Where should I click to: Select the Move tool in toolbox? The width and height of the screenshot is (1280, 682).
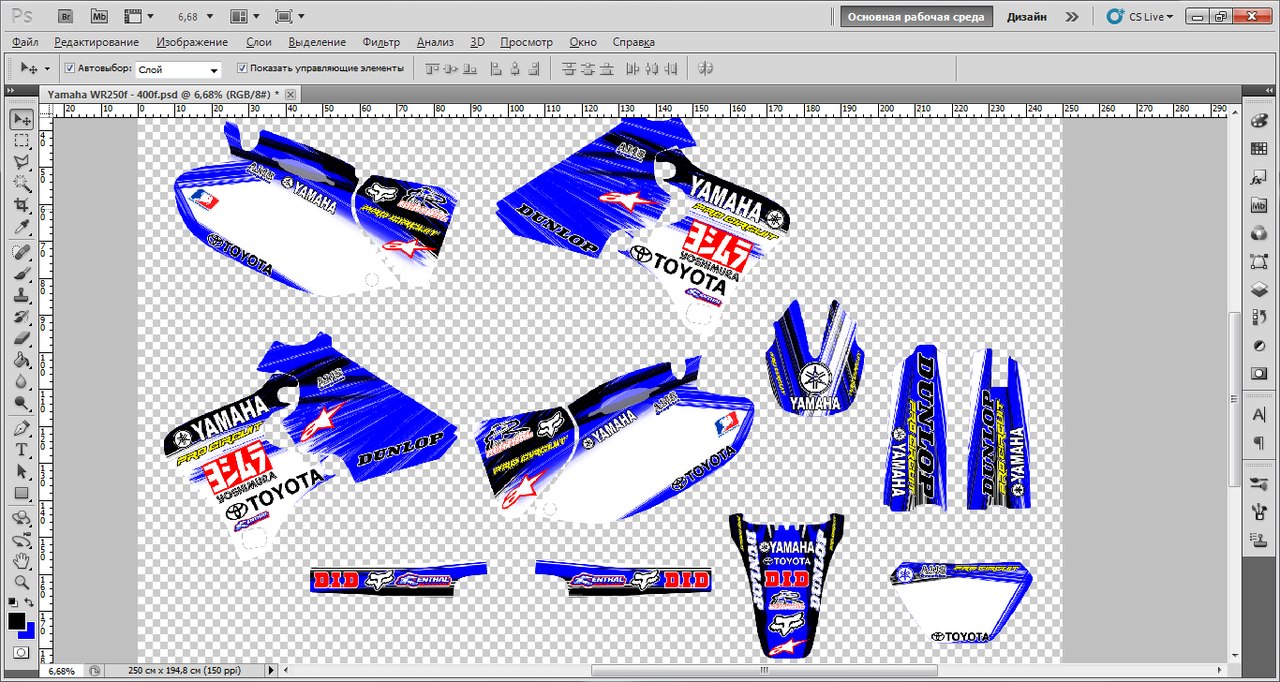click(21, 120)
